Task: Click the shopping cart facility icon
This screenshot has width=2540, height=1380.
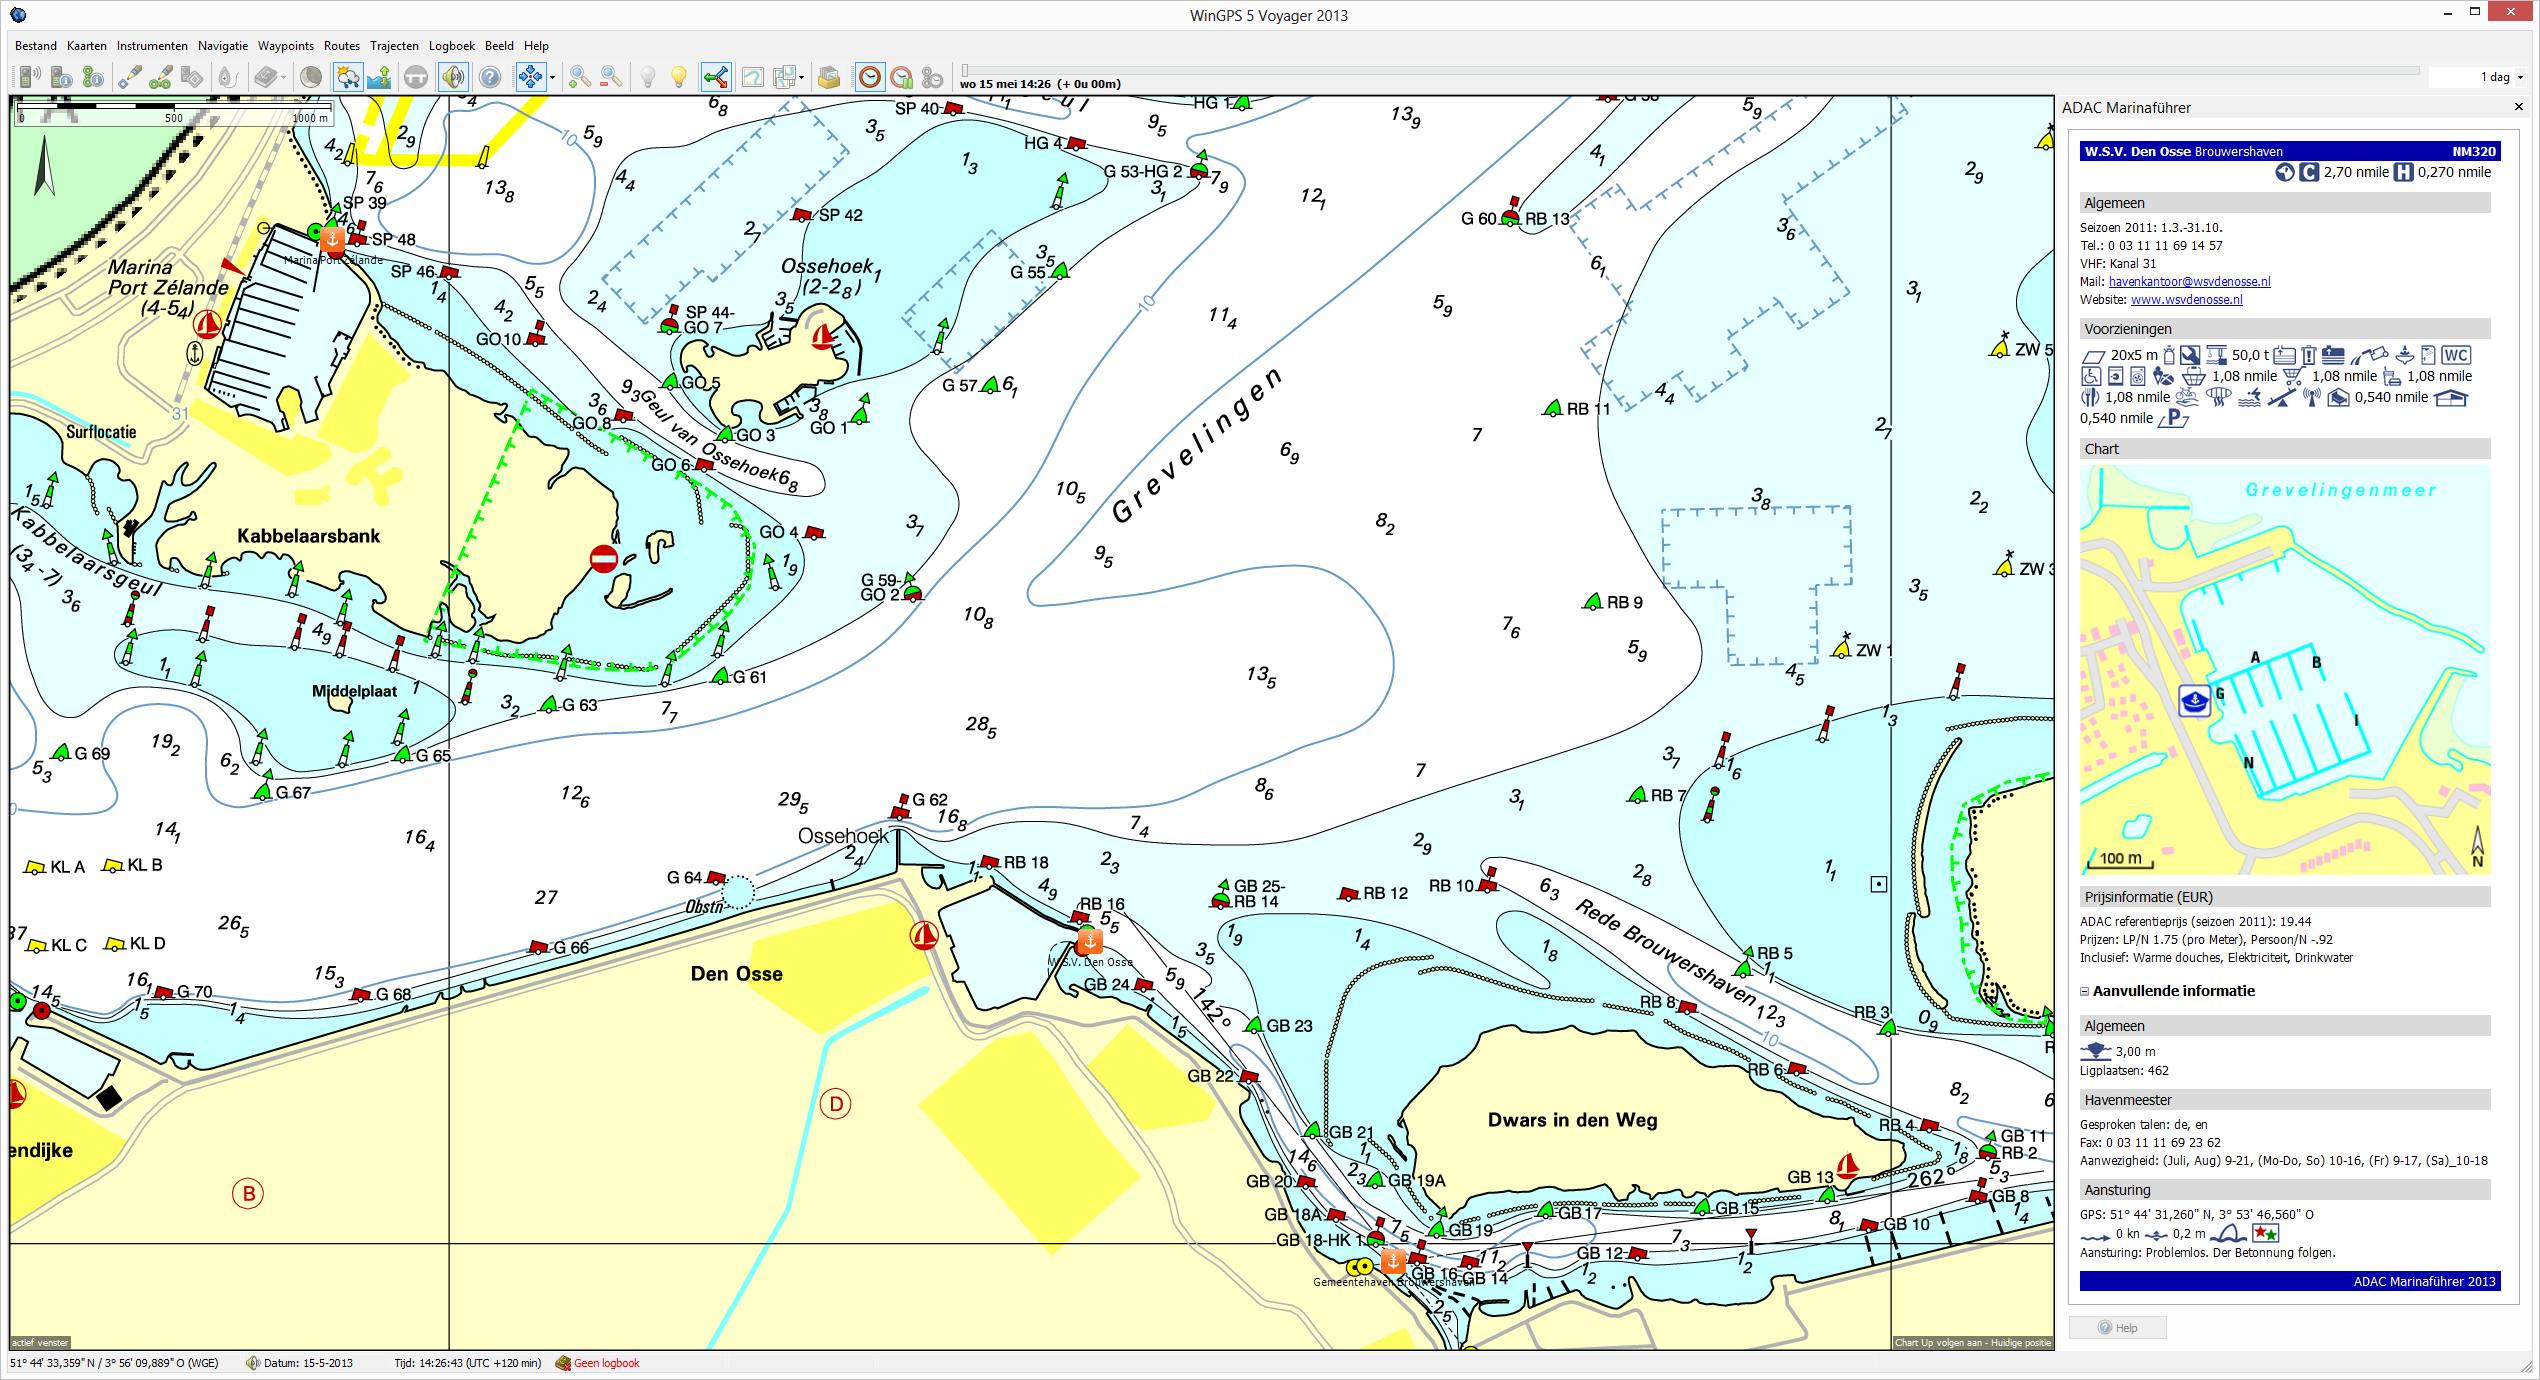Action: pyautogui.click(x=2293, y=376)
